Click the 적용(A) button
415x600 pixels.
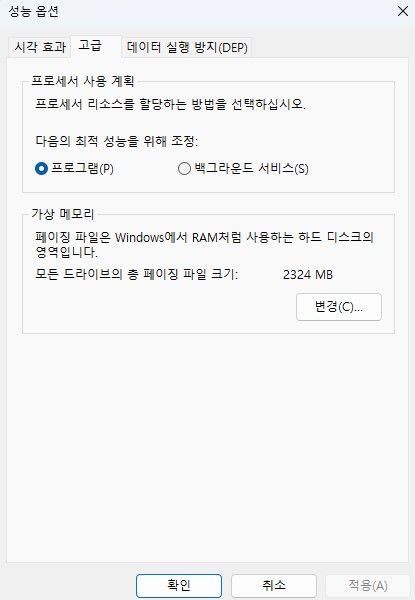(x=368, y=585)
